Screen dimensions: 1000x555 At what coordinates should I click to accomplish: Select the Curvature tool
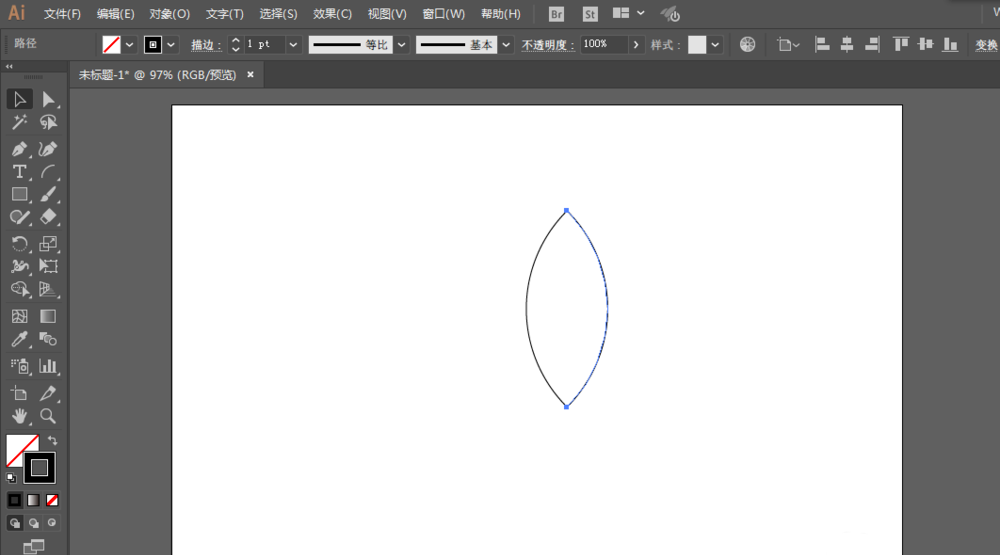(48, 149)
